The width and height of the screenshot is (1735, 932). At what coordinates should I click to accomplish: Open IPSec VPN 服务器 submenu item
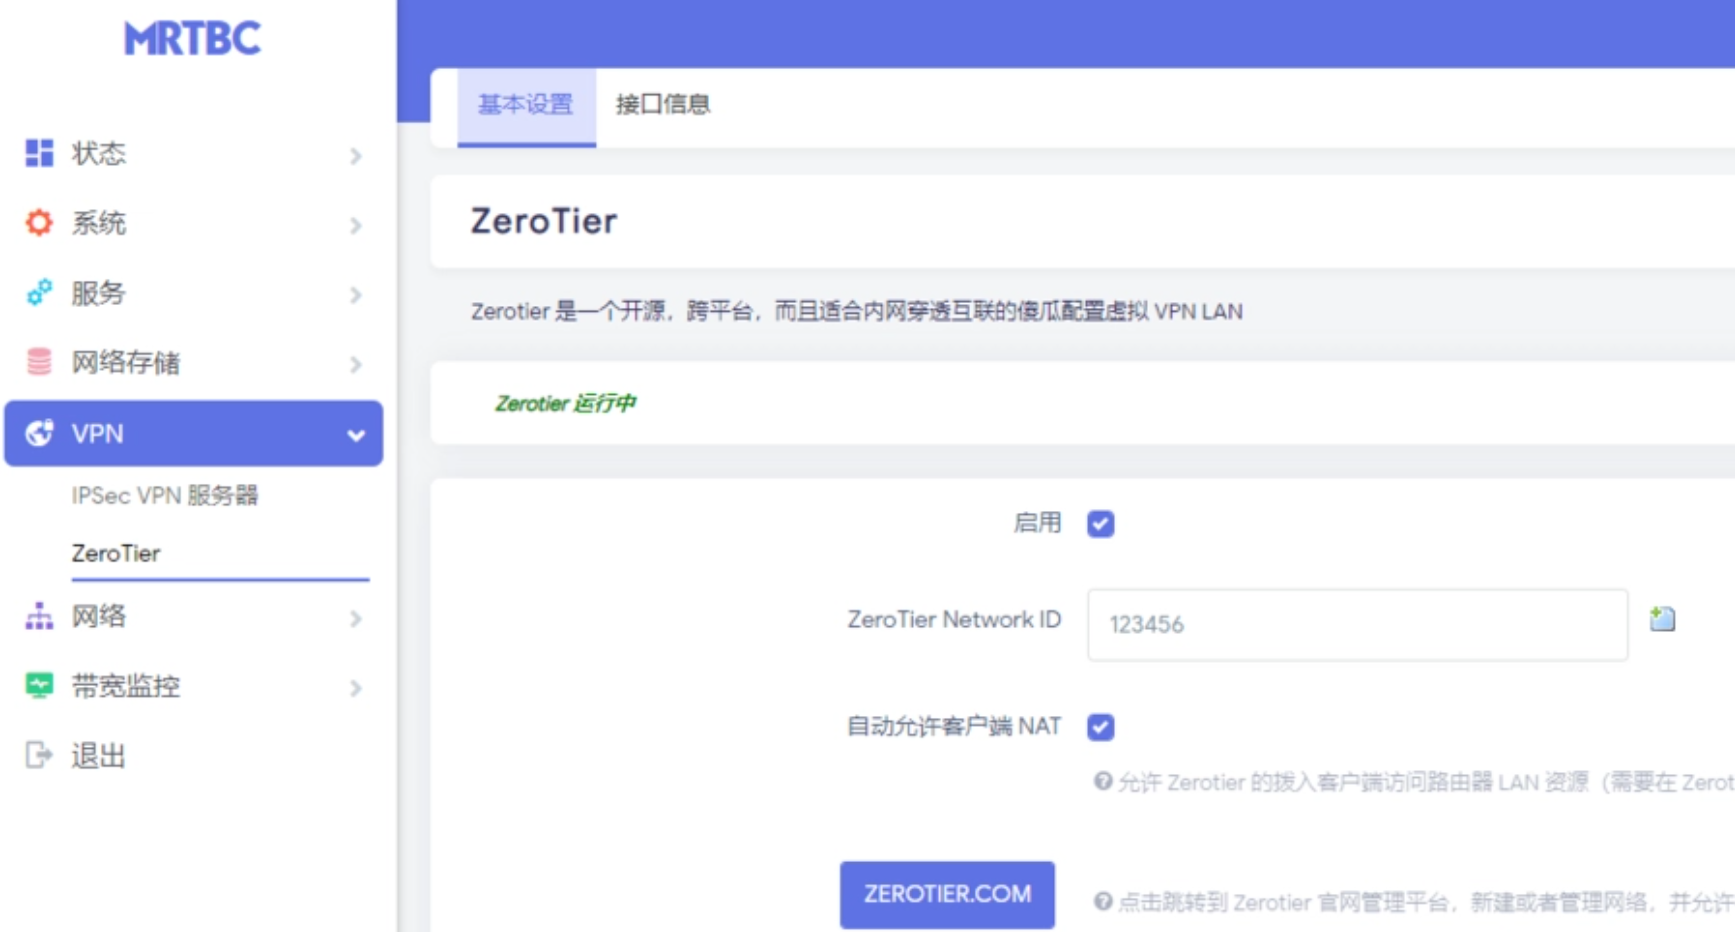click(x=165, y=495)
